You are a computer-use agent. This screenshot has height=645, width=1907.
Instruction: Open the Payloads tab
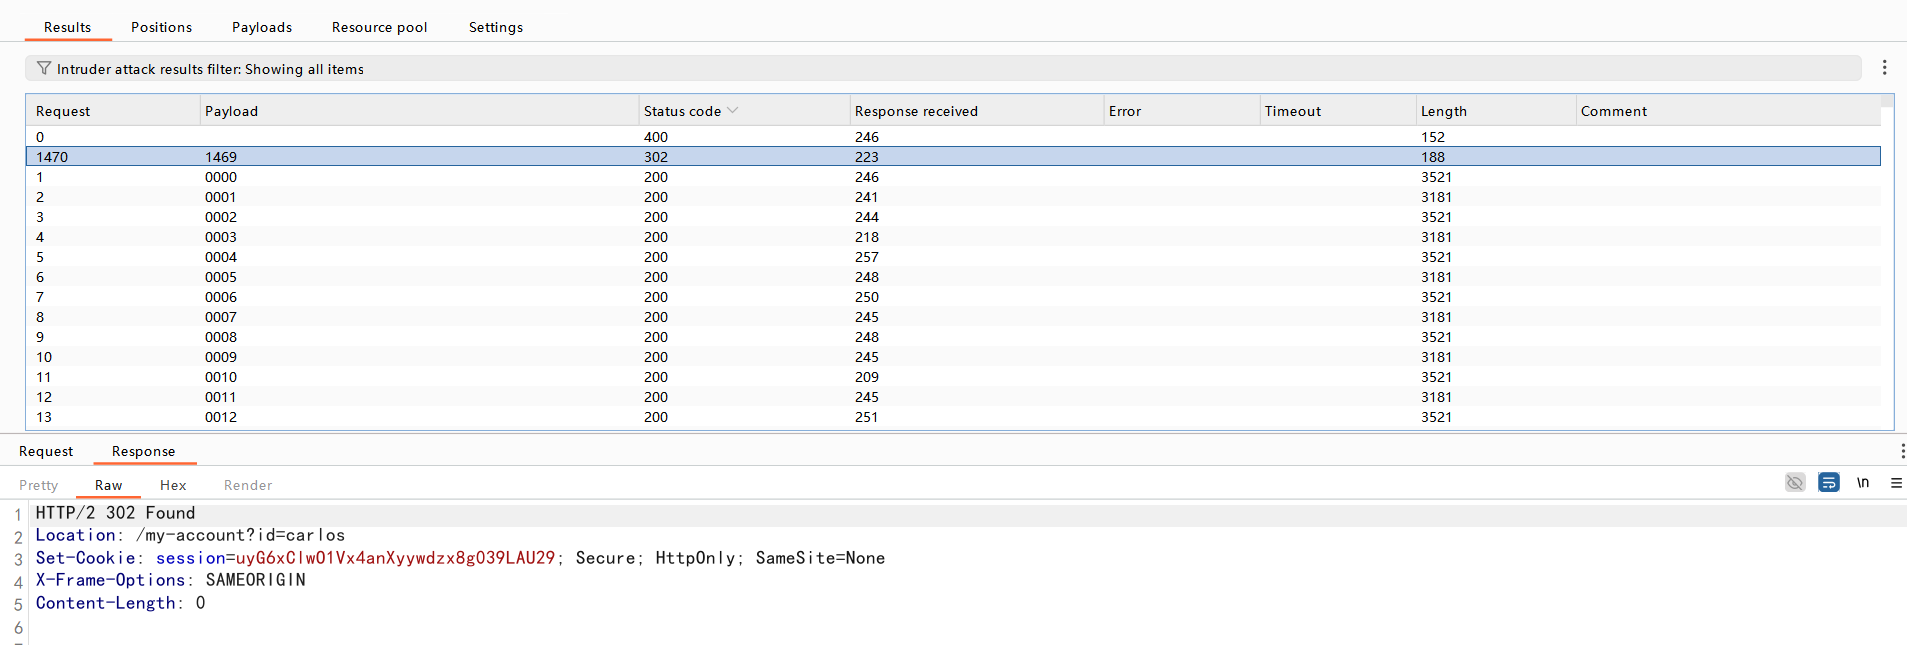[262, 27]
